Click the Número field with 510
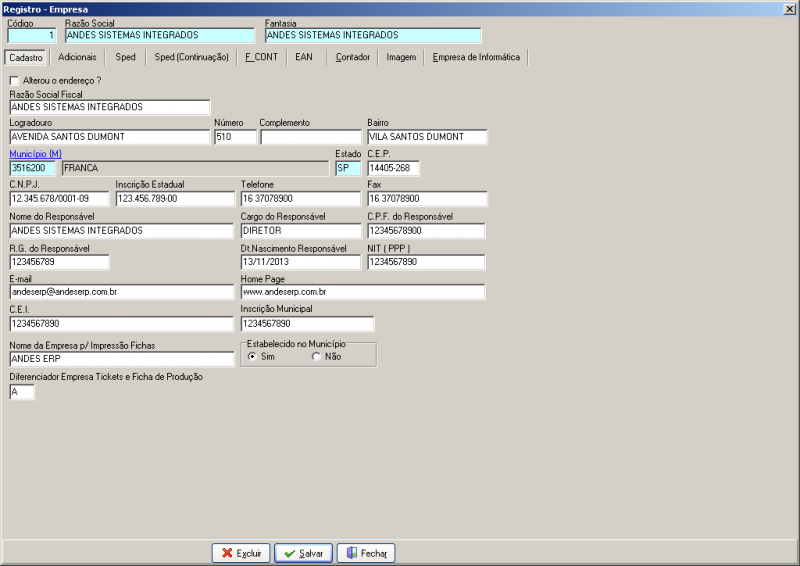800x566 pixels. 235,137
